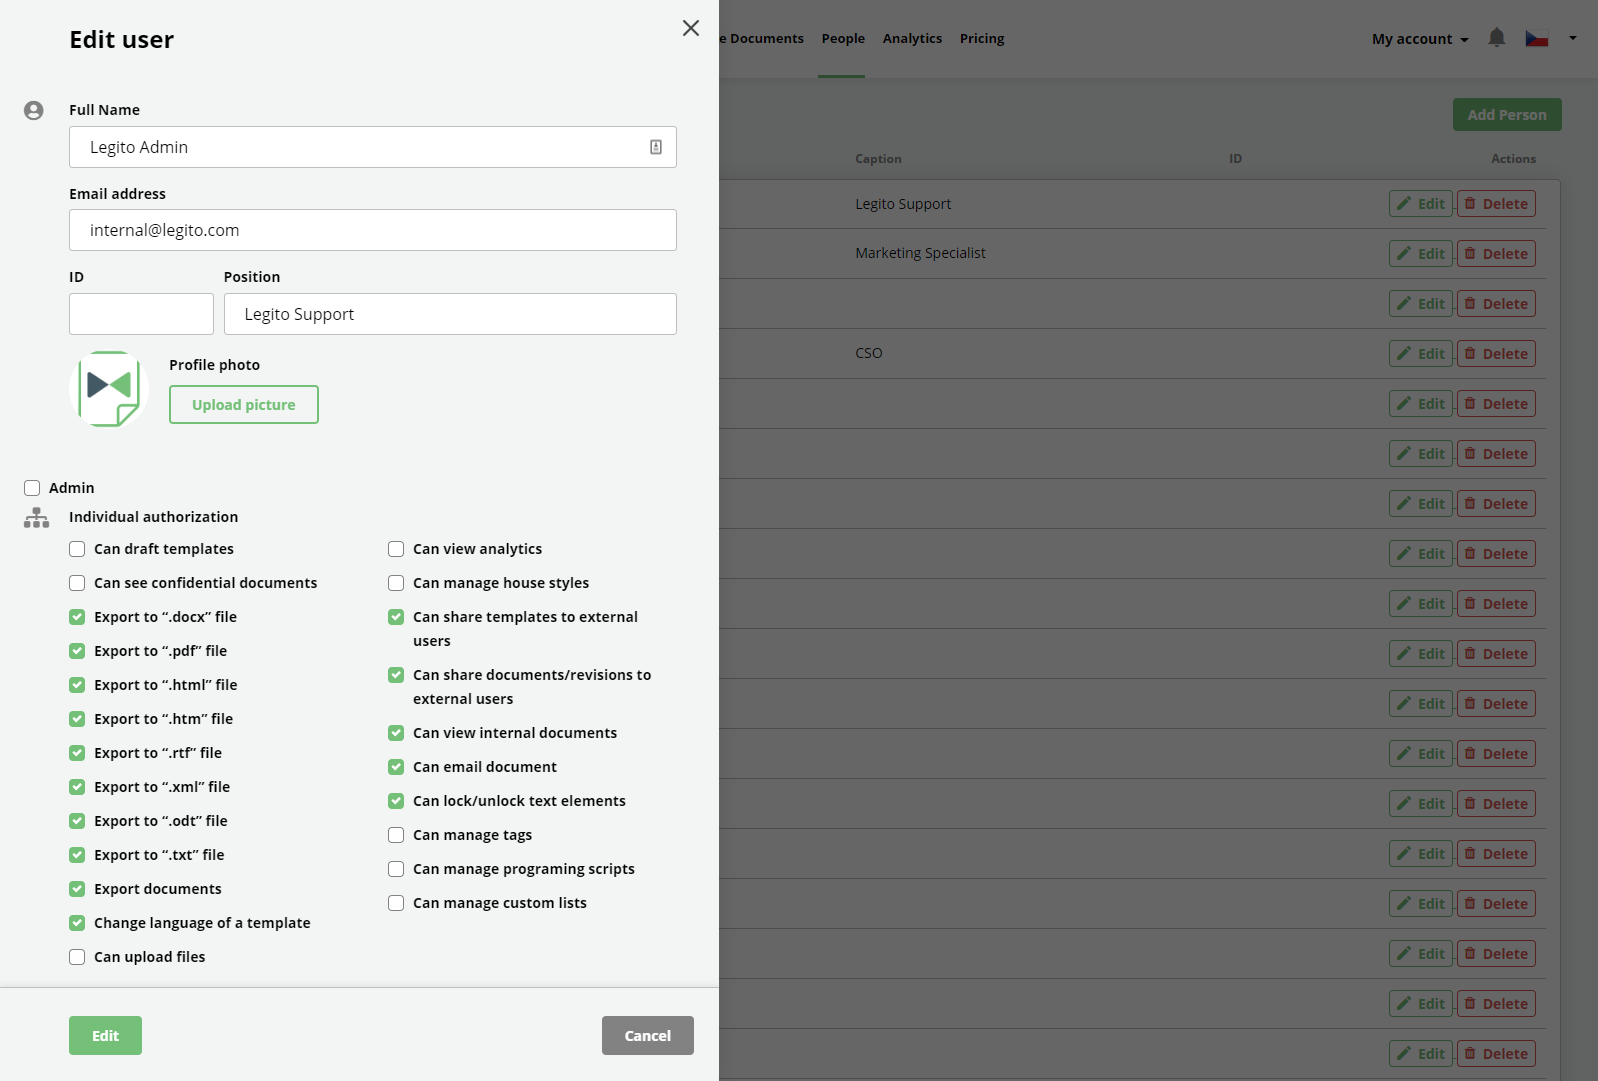Click the Actions column header
This screenshot has width=1598, height=1081.
point(1513,159)
